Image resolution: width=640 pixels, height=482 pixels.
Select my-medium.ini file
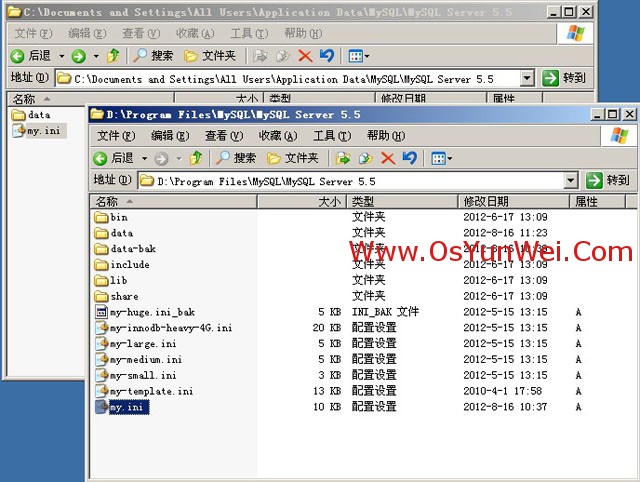point(138,360)
